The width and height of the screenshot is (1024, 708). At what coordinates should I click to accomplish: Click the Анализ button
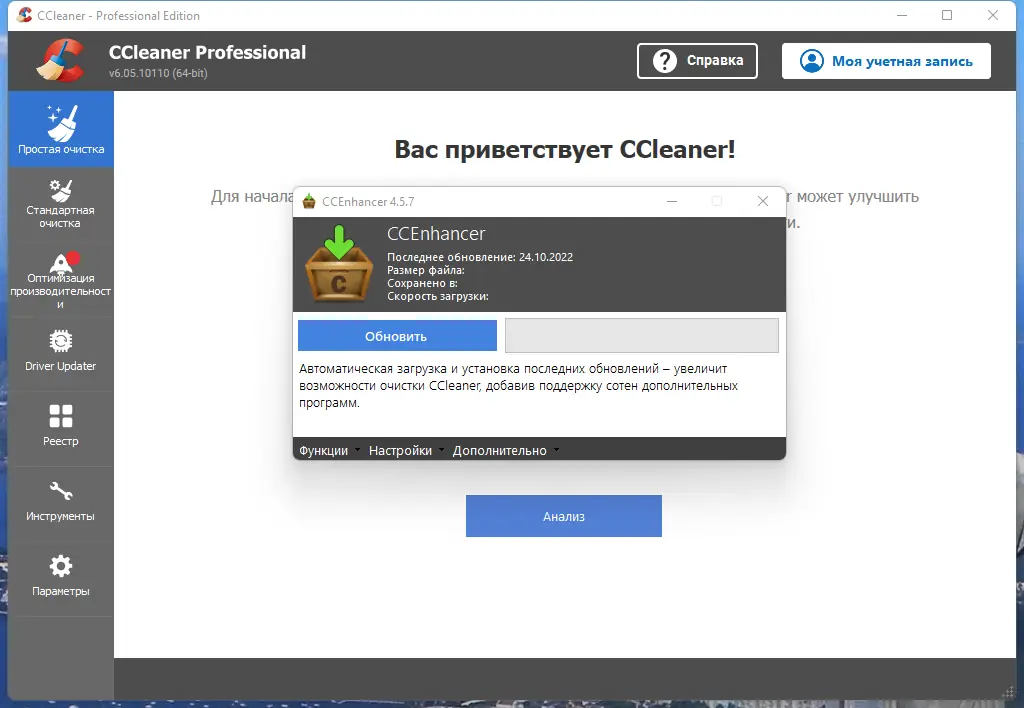pos(564,516)
